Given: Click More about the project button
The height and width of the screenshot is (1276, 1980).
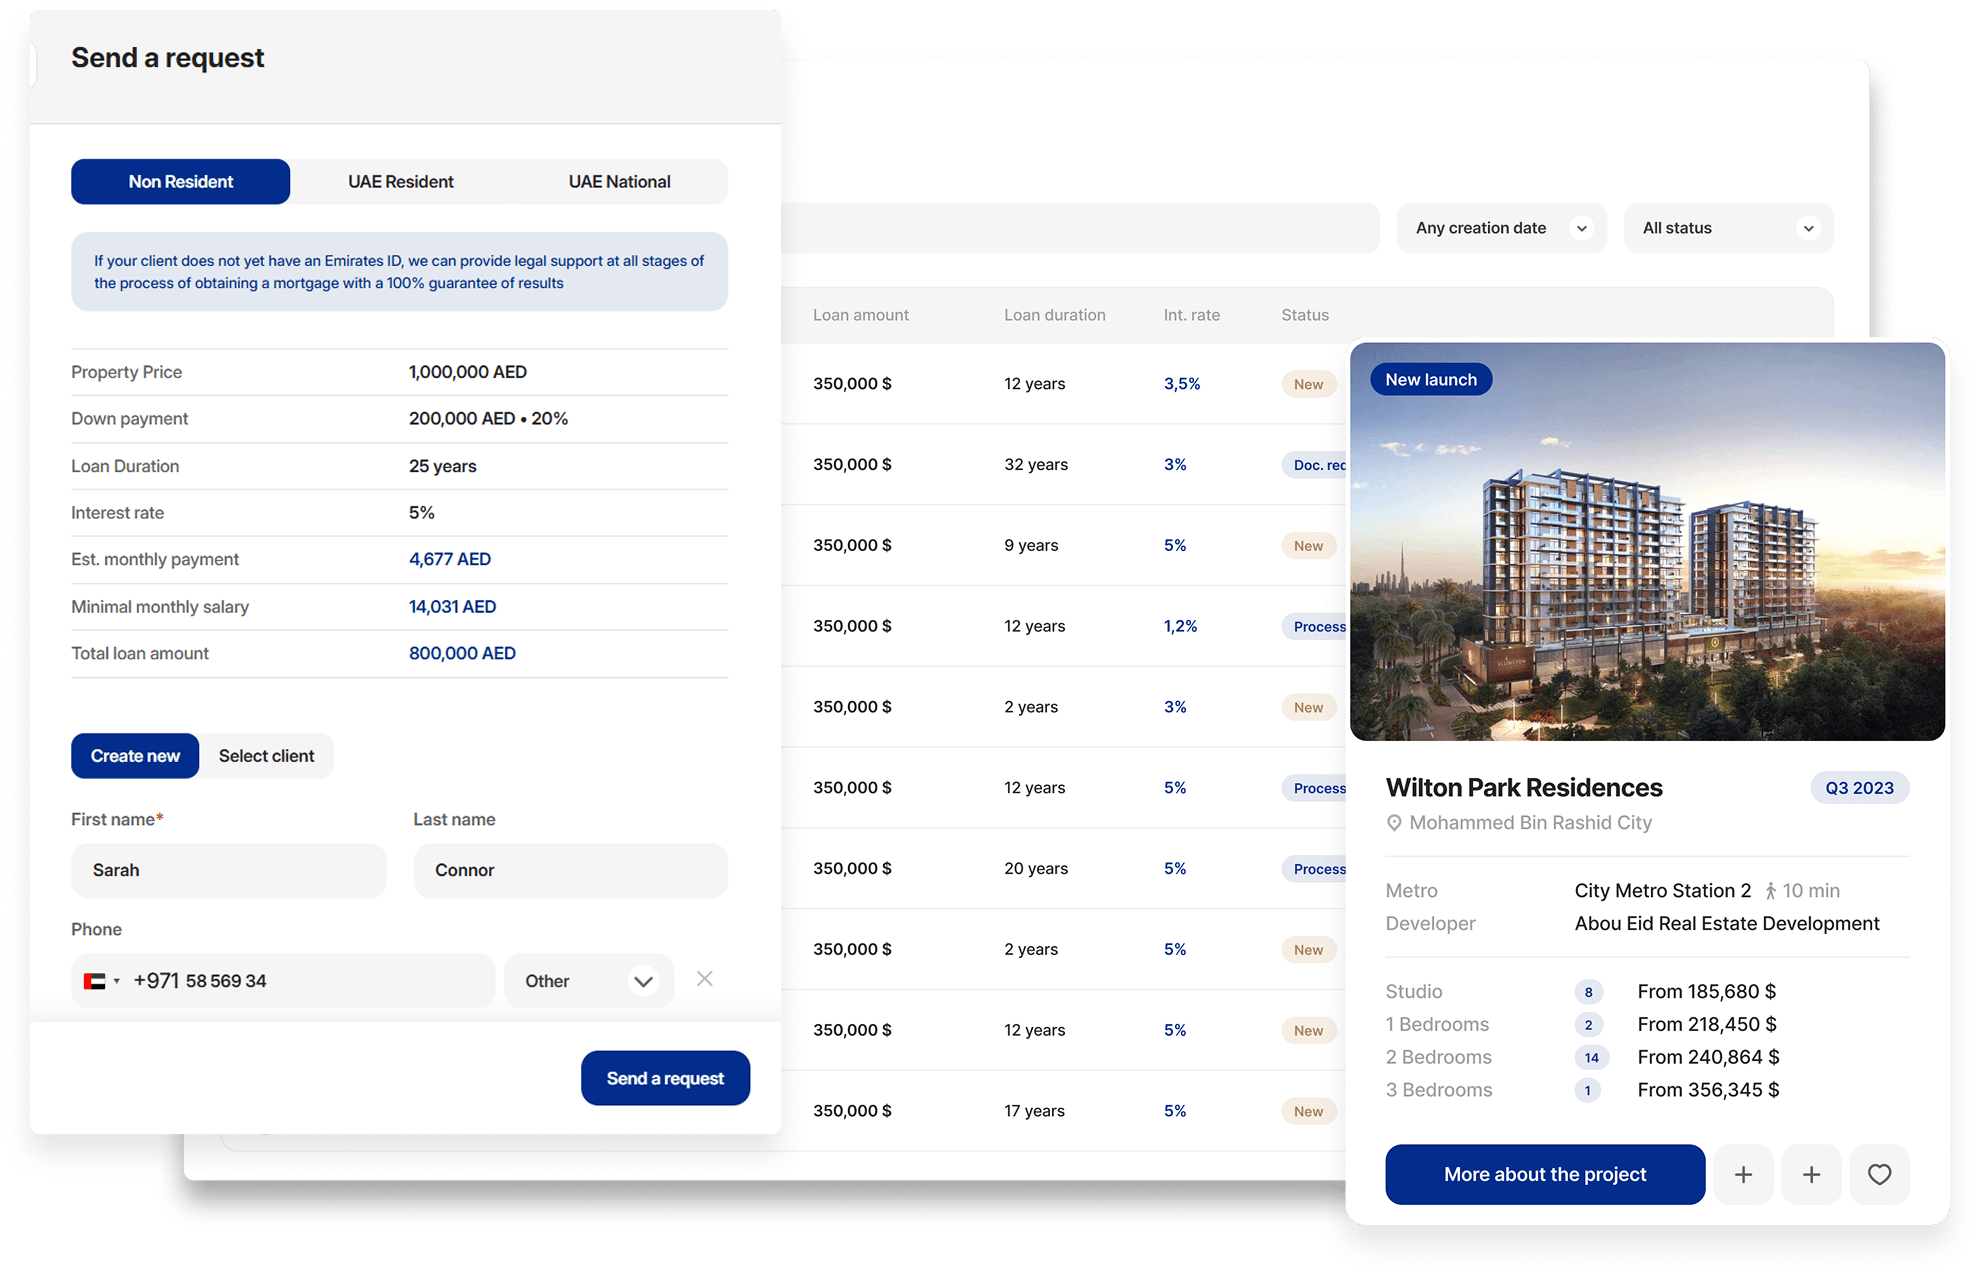Looking at the screenshot, I should click(x=1544, y=1174).
